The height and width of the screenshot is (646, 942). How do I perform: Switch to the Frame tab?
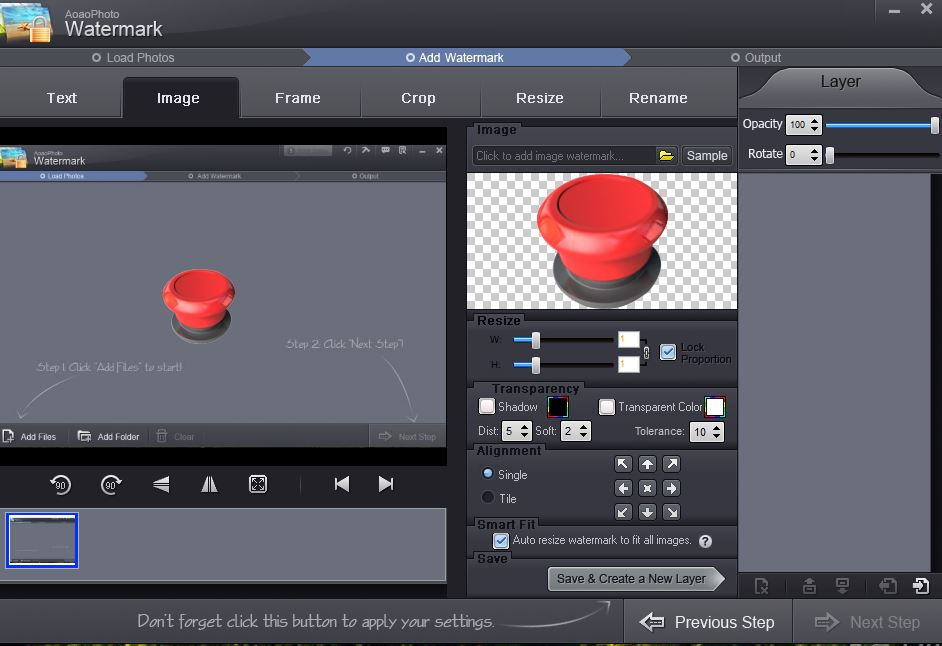pos(298,98)
